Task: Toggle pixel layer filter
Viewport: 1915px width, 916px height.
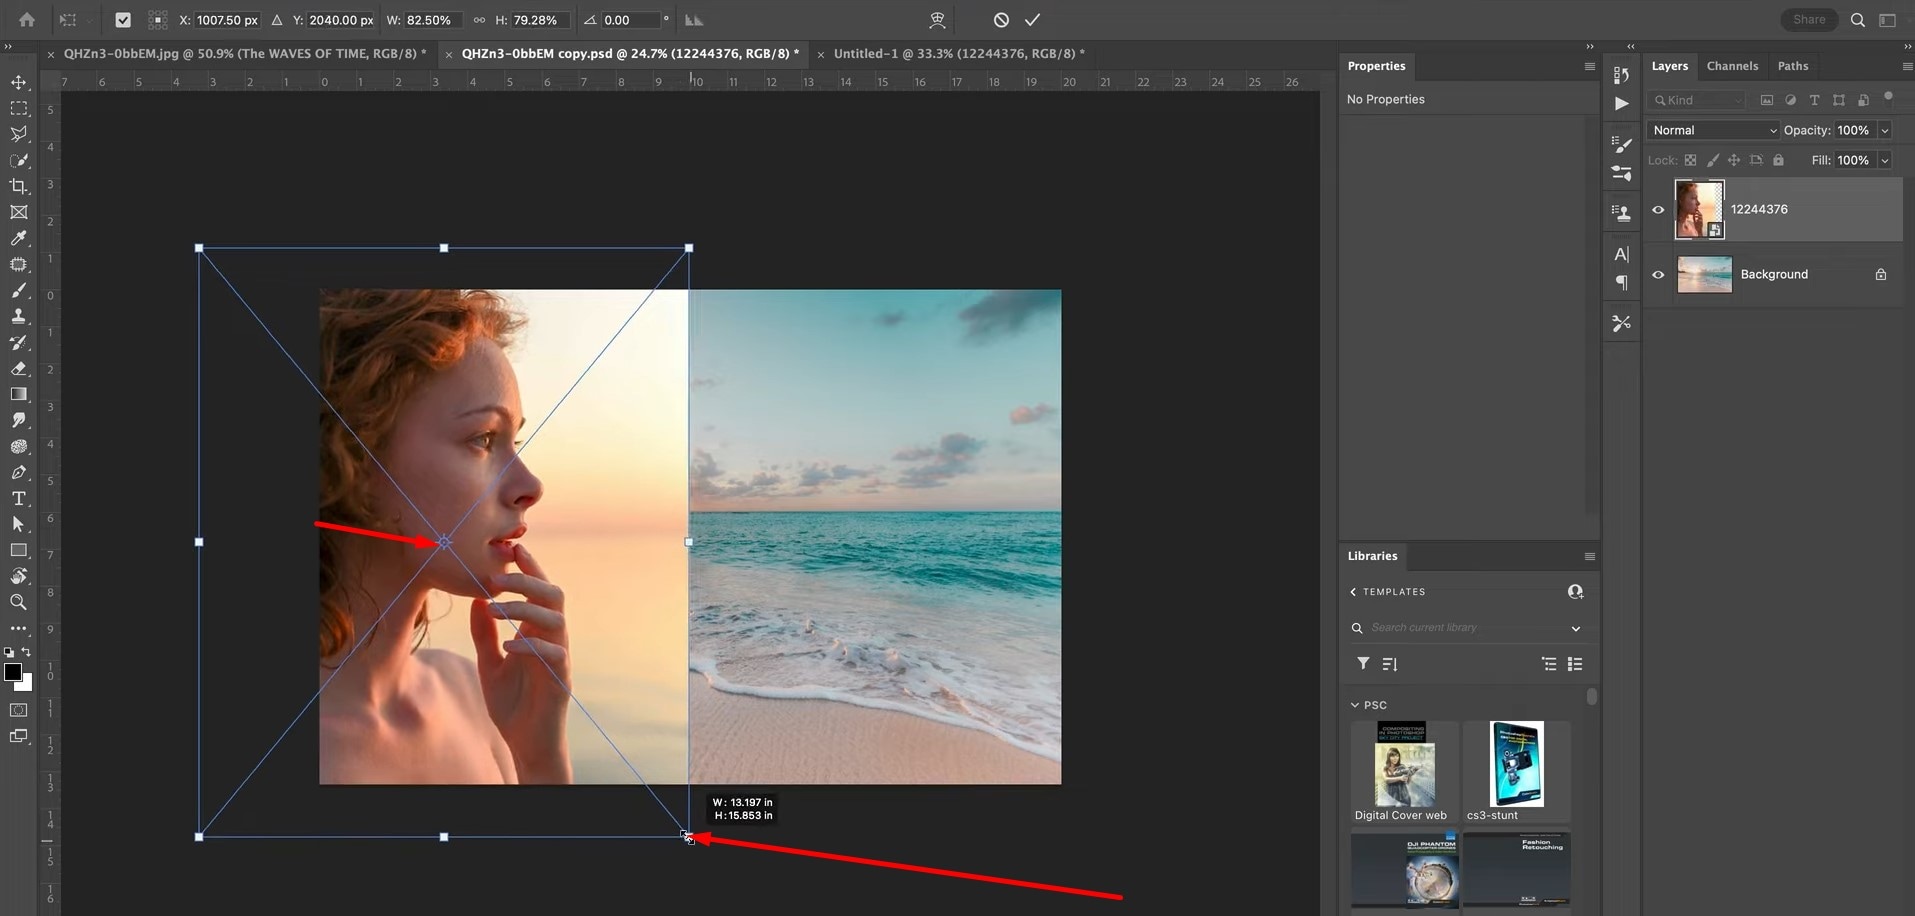Action: pos(1767,100)
